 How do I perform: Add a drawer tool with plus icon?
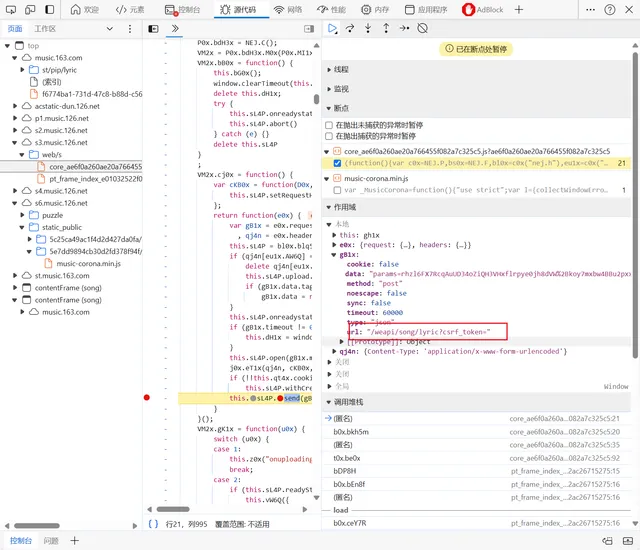(74, 541)
